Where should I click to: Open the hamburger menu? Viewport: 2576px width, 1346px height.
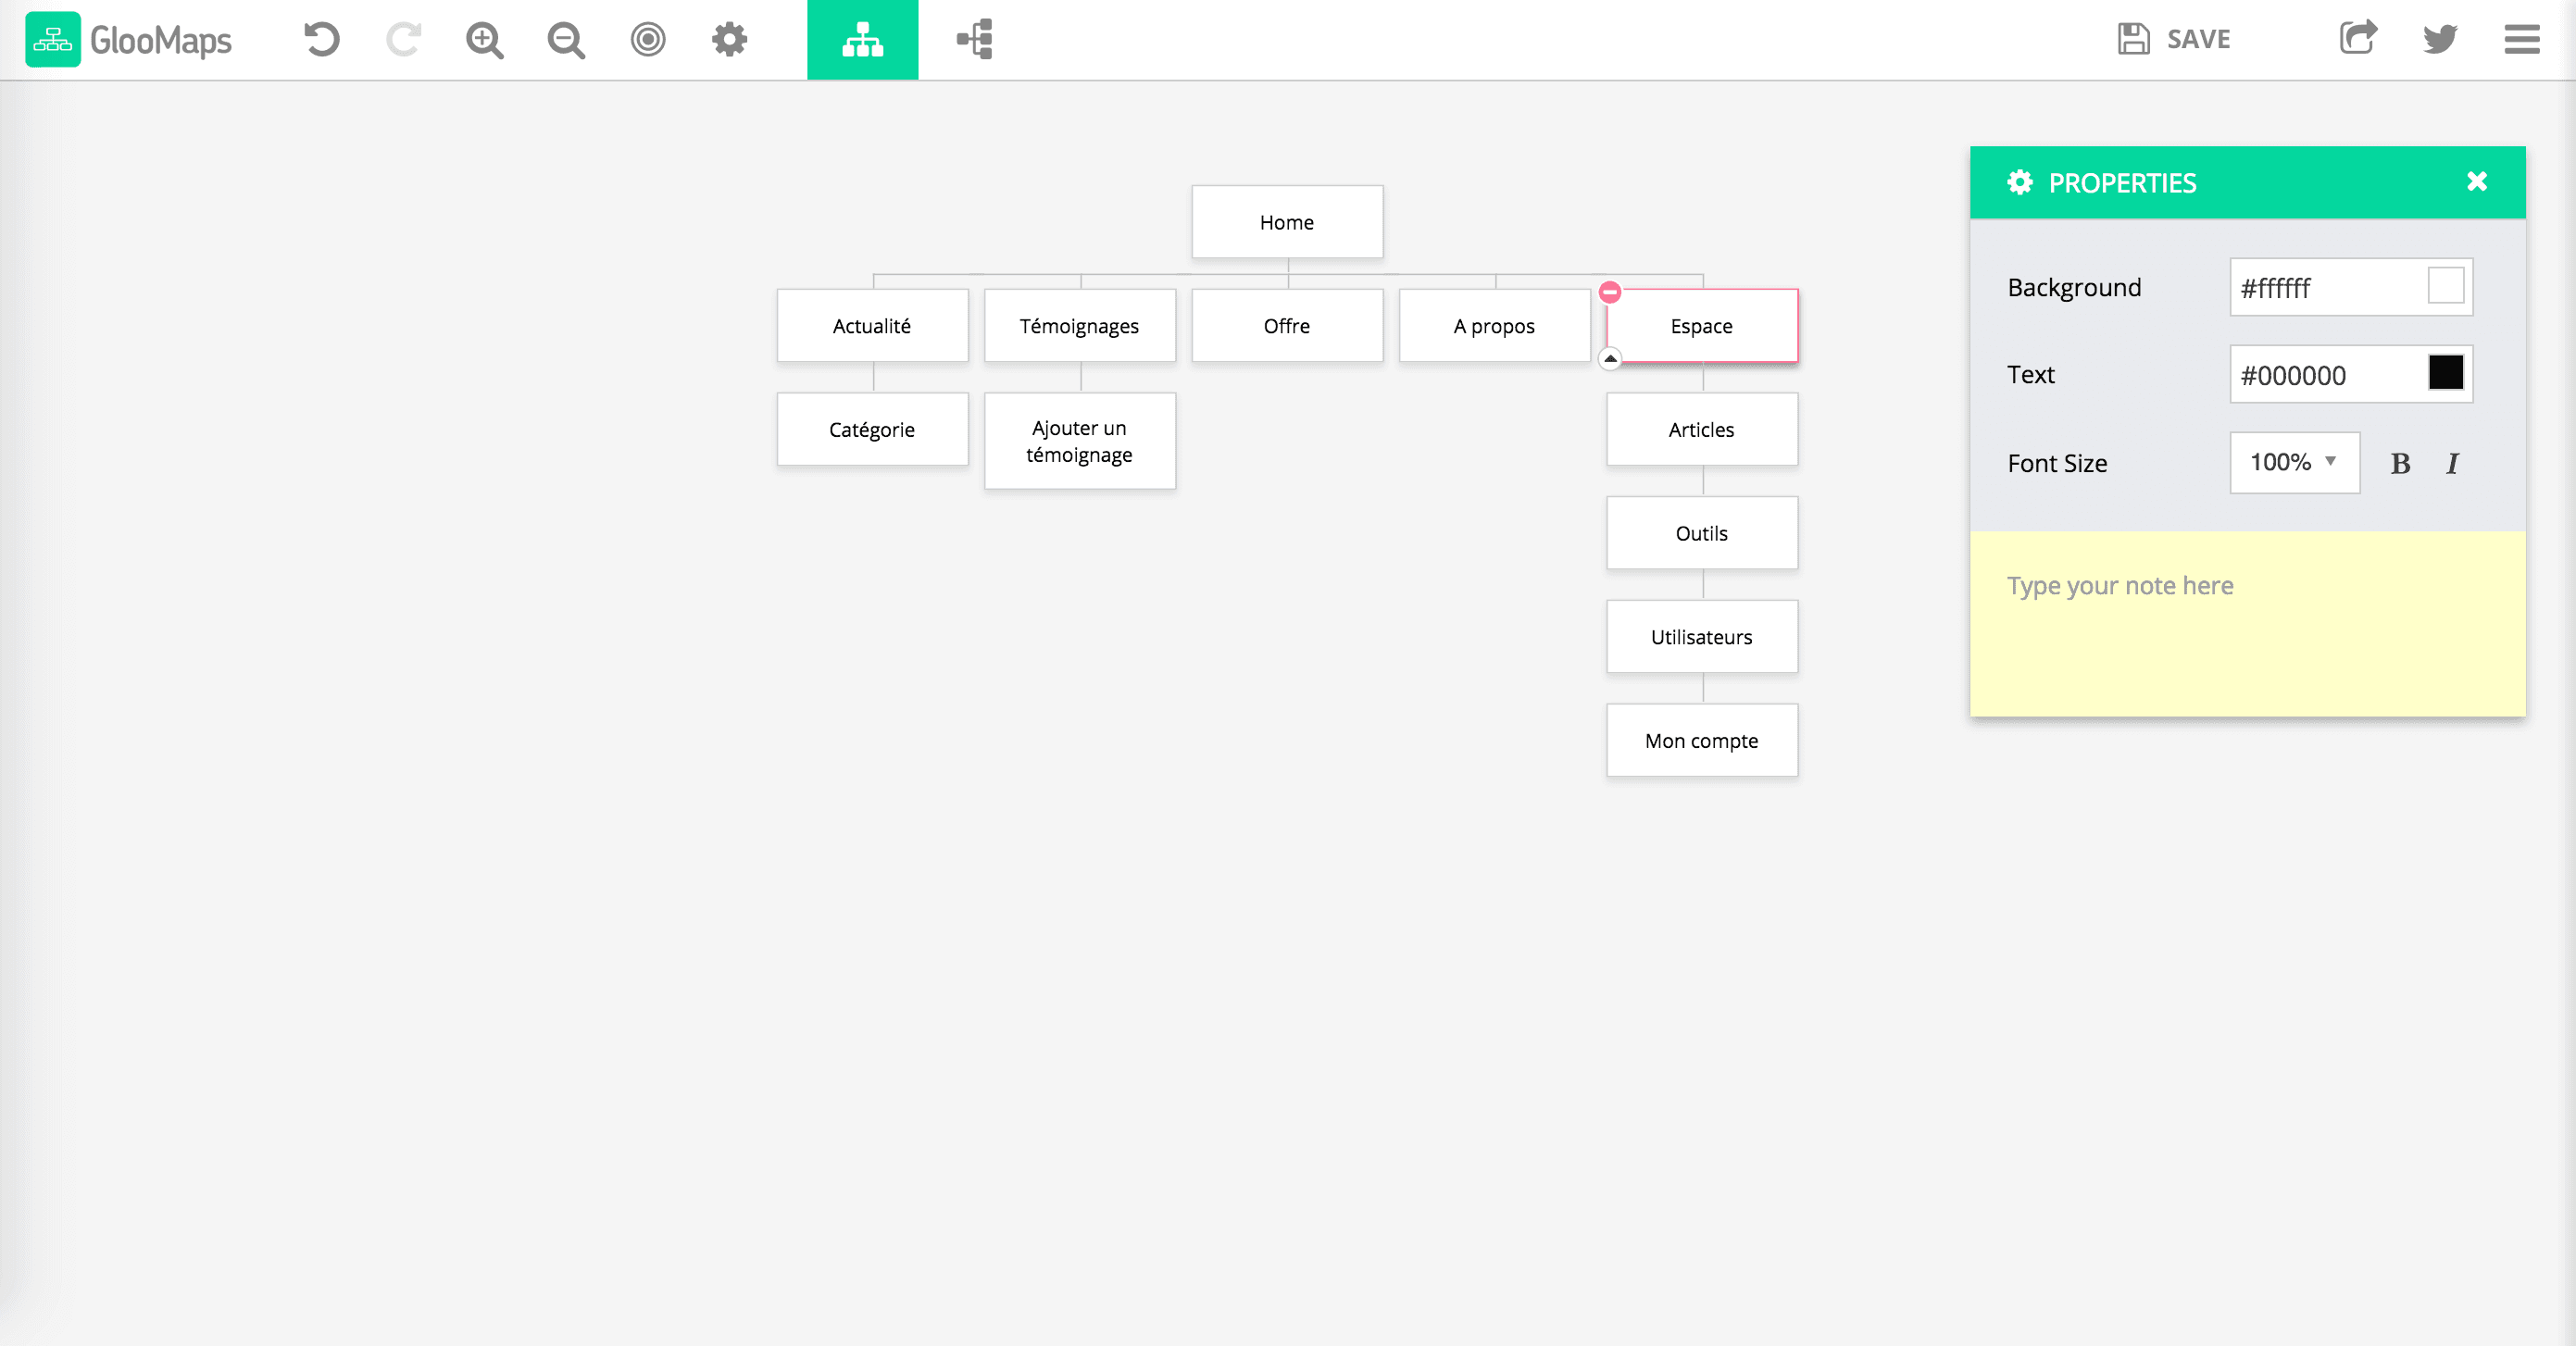tap(2522, 40)
